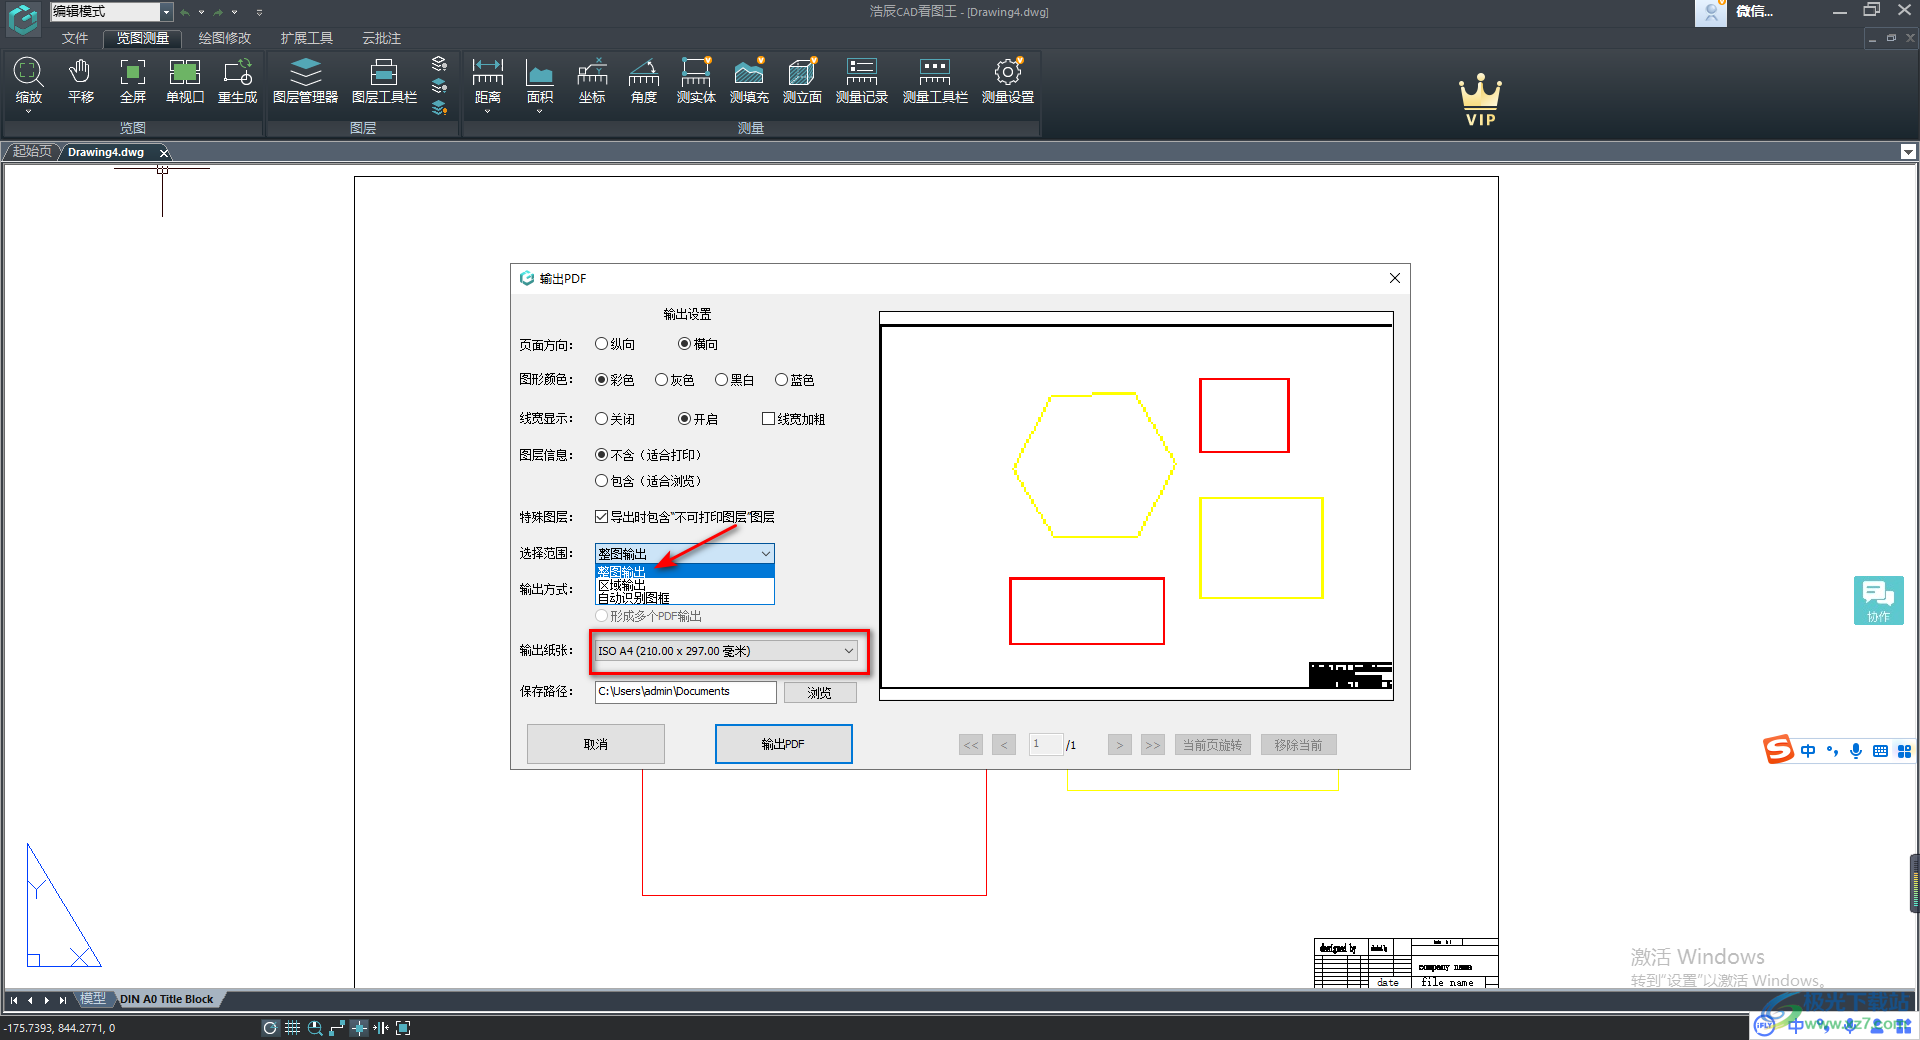Switch to the 起始页 document tab

[32, 152]
